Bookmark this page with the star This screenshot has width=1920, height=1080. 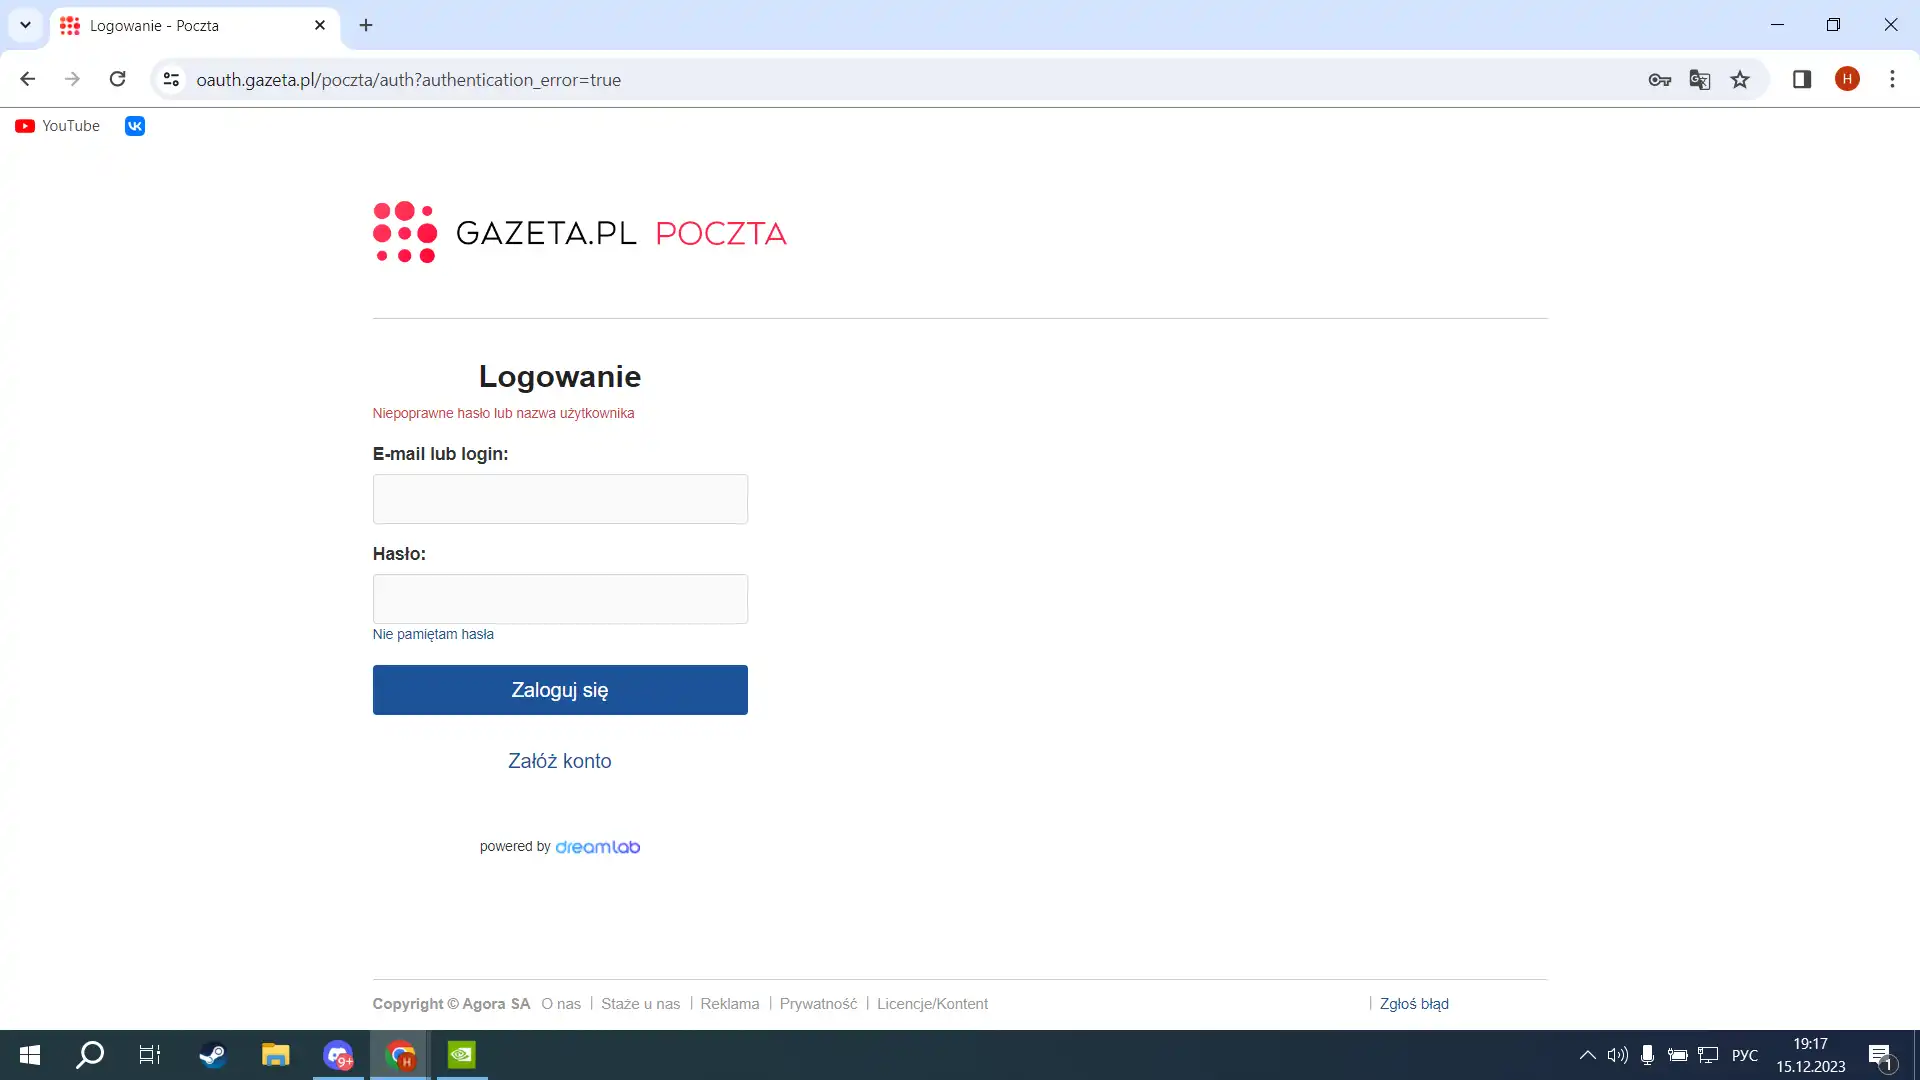tap(1740, 79)
